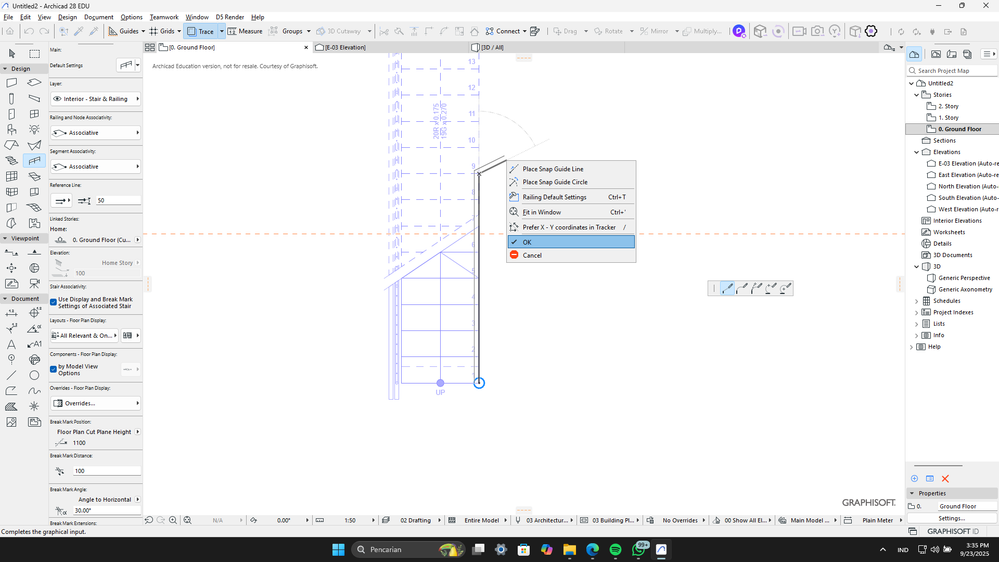Viewport: 999px width, 562px height.
Task: Choose straight segment geometry method in palette
Action: click(728, 289)
